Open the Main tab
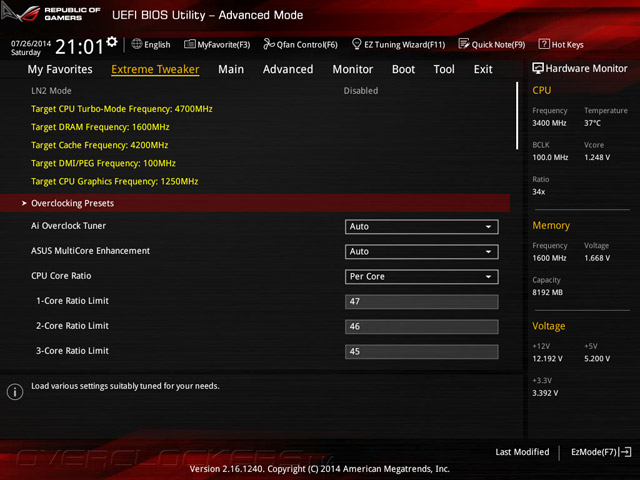This screenshot has width=640, height=480. (231, 69)
